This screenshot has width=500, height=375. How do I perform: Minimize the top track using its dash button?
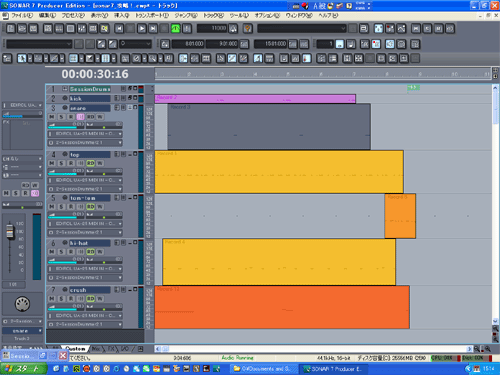pyautogui.click(x=130, y=154)
